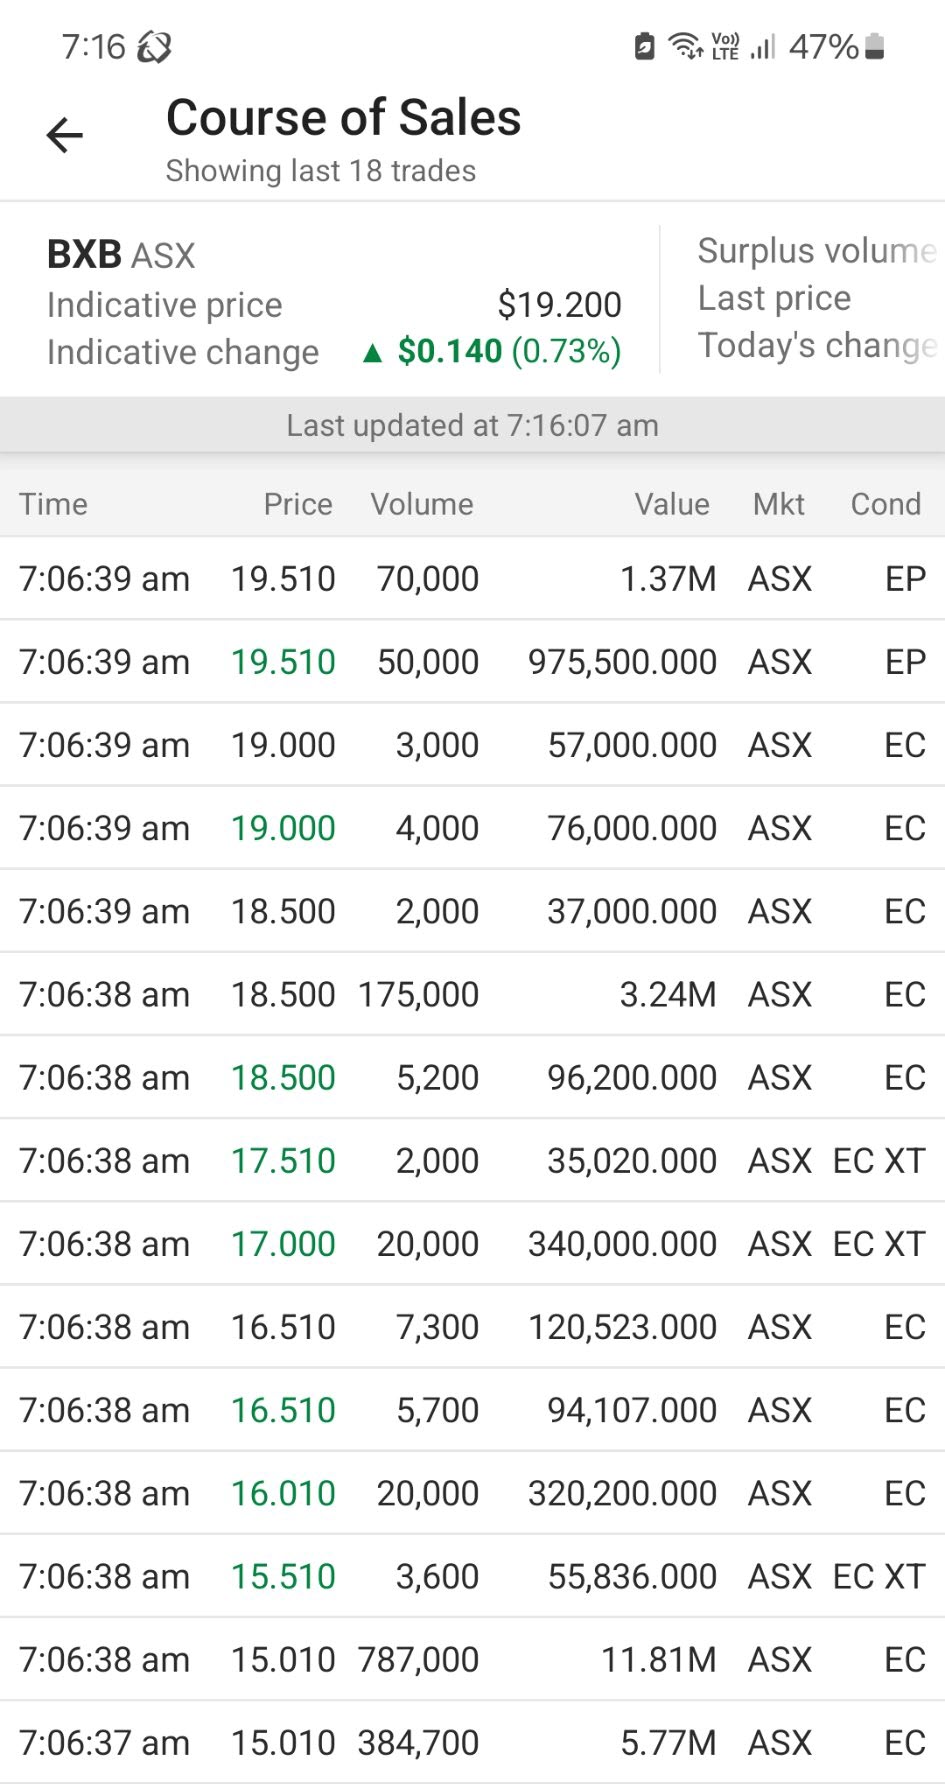Tap the Last updated timestamp bar
The width and height of the screenshot is (945, 1784).
coord(472,426)
